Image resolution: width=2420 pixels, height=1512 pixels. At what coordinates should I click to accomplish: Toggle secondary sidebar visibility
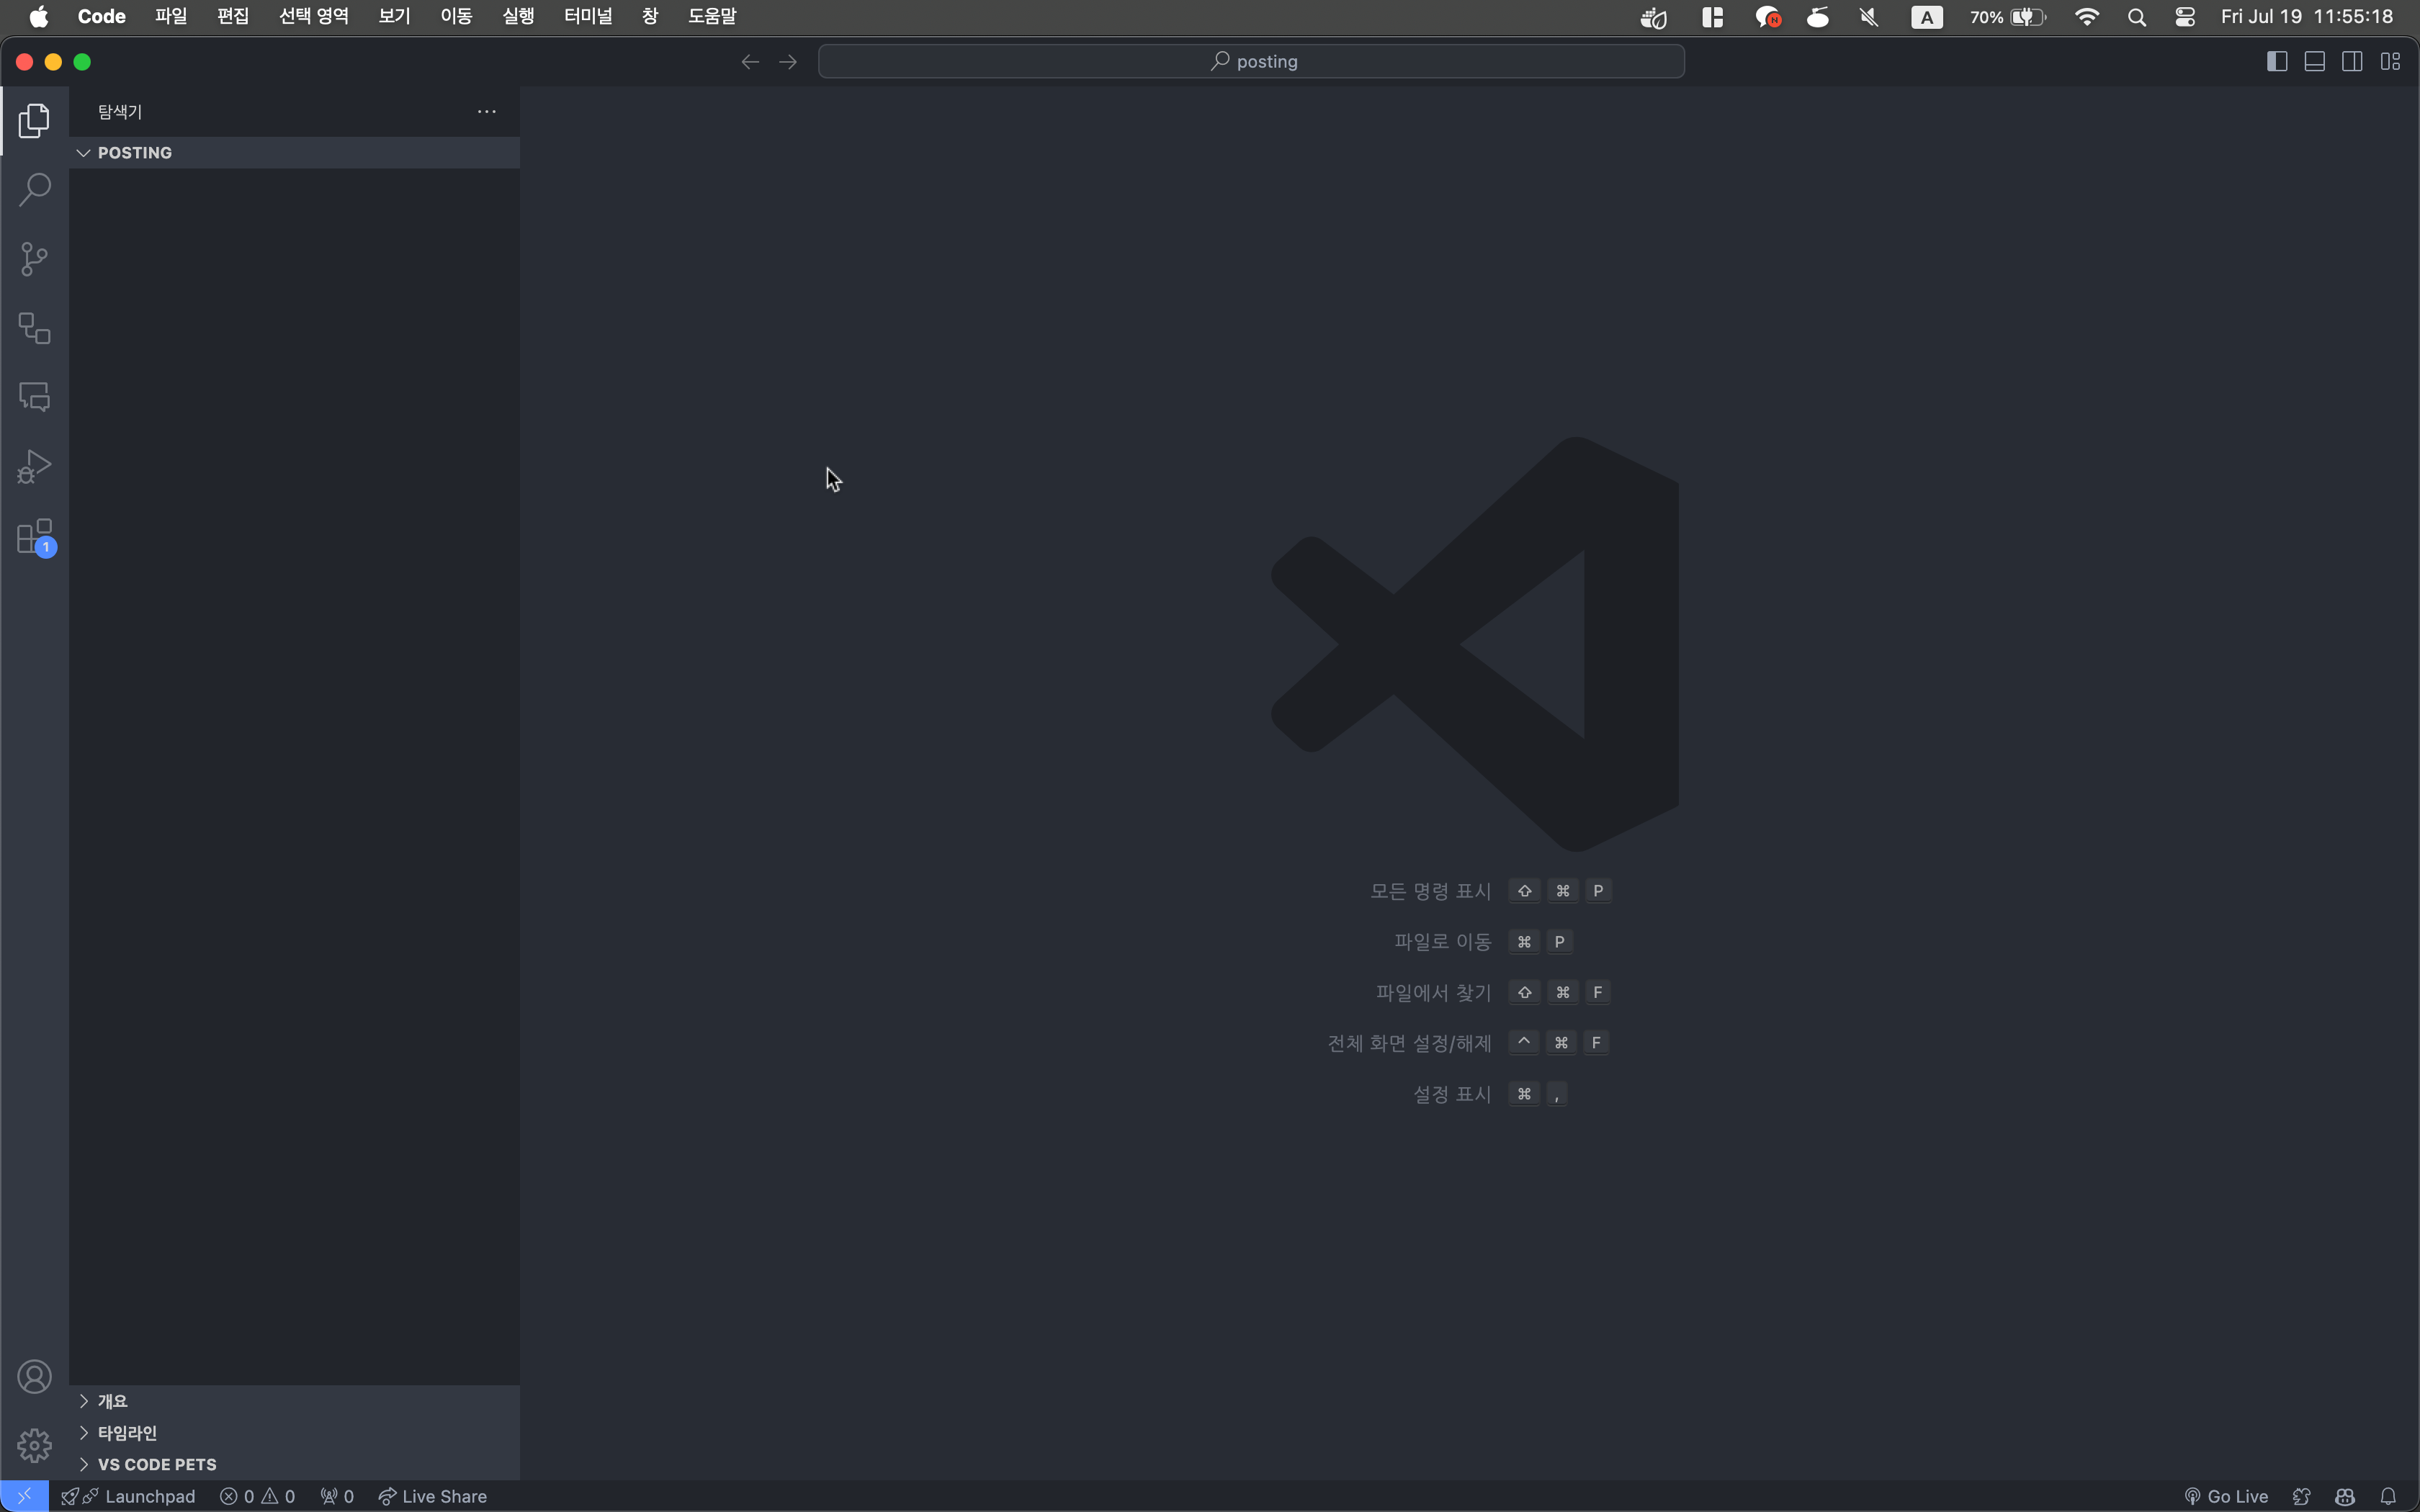coord(2352,62)
